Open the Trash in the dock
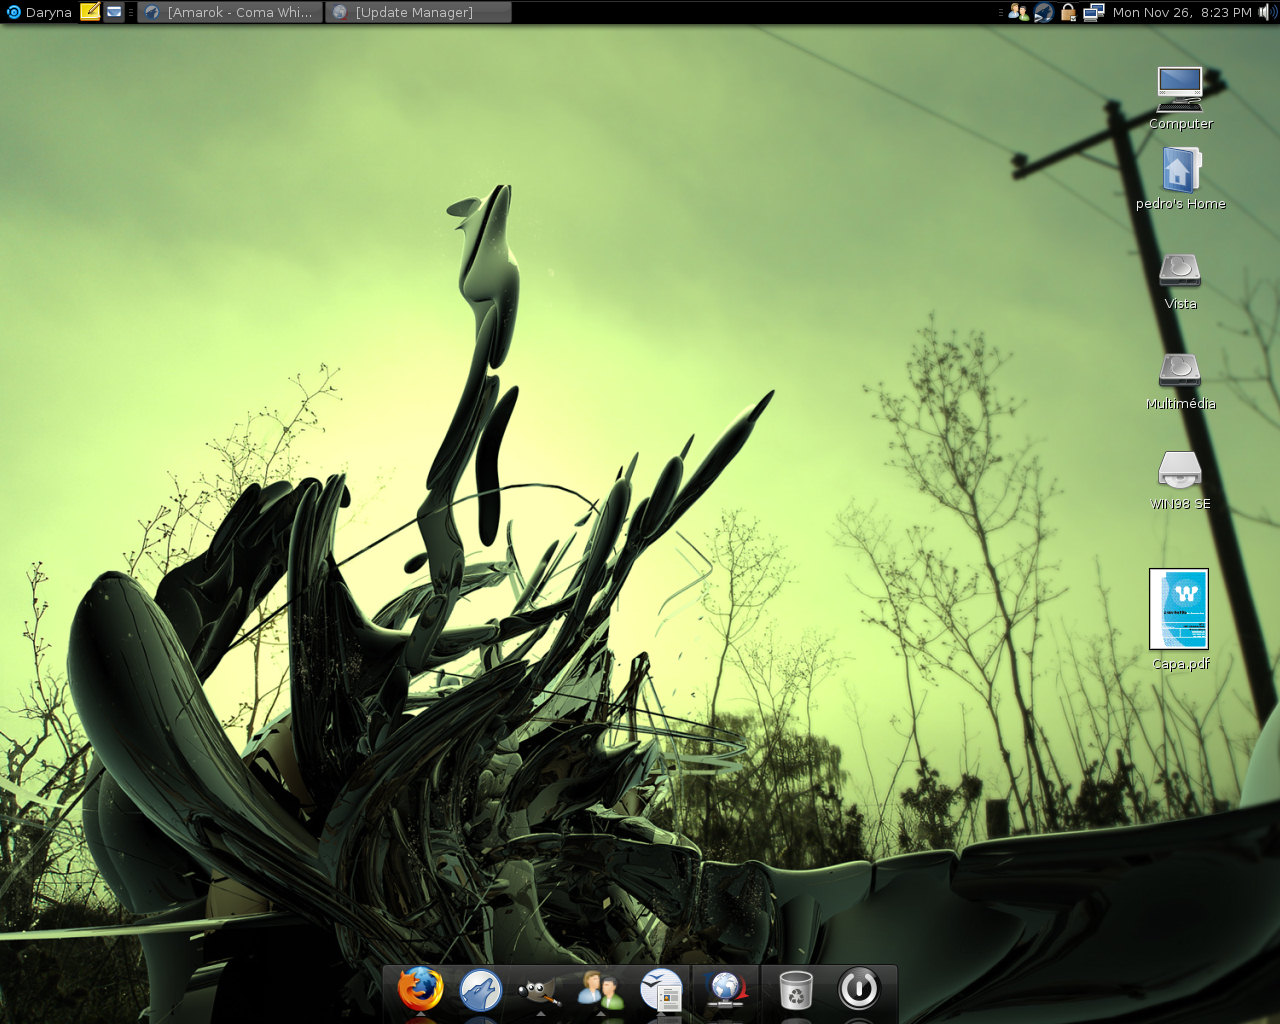 coord(796,990)
